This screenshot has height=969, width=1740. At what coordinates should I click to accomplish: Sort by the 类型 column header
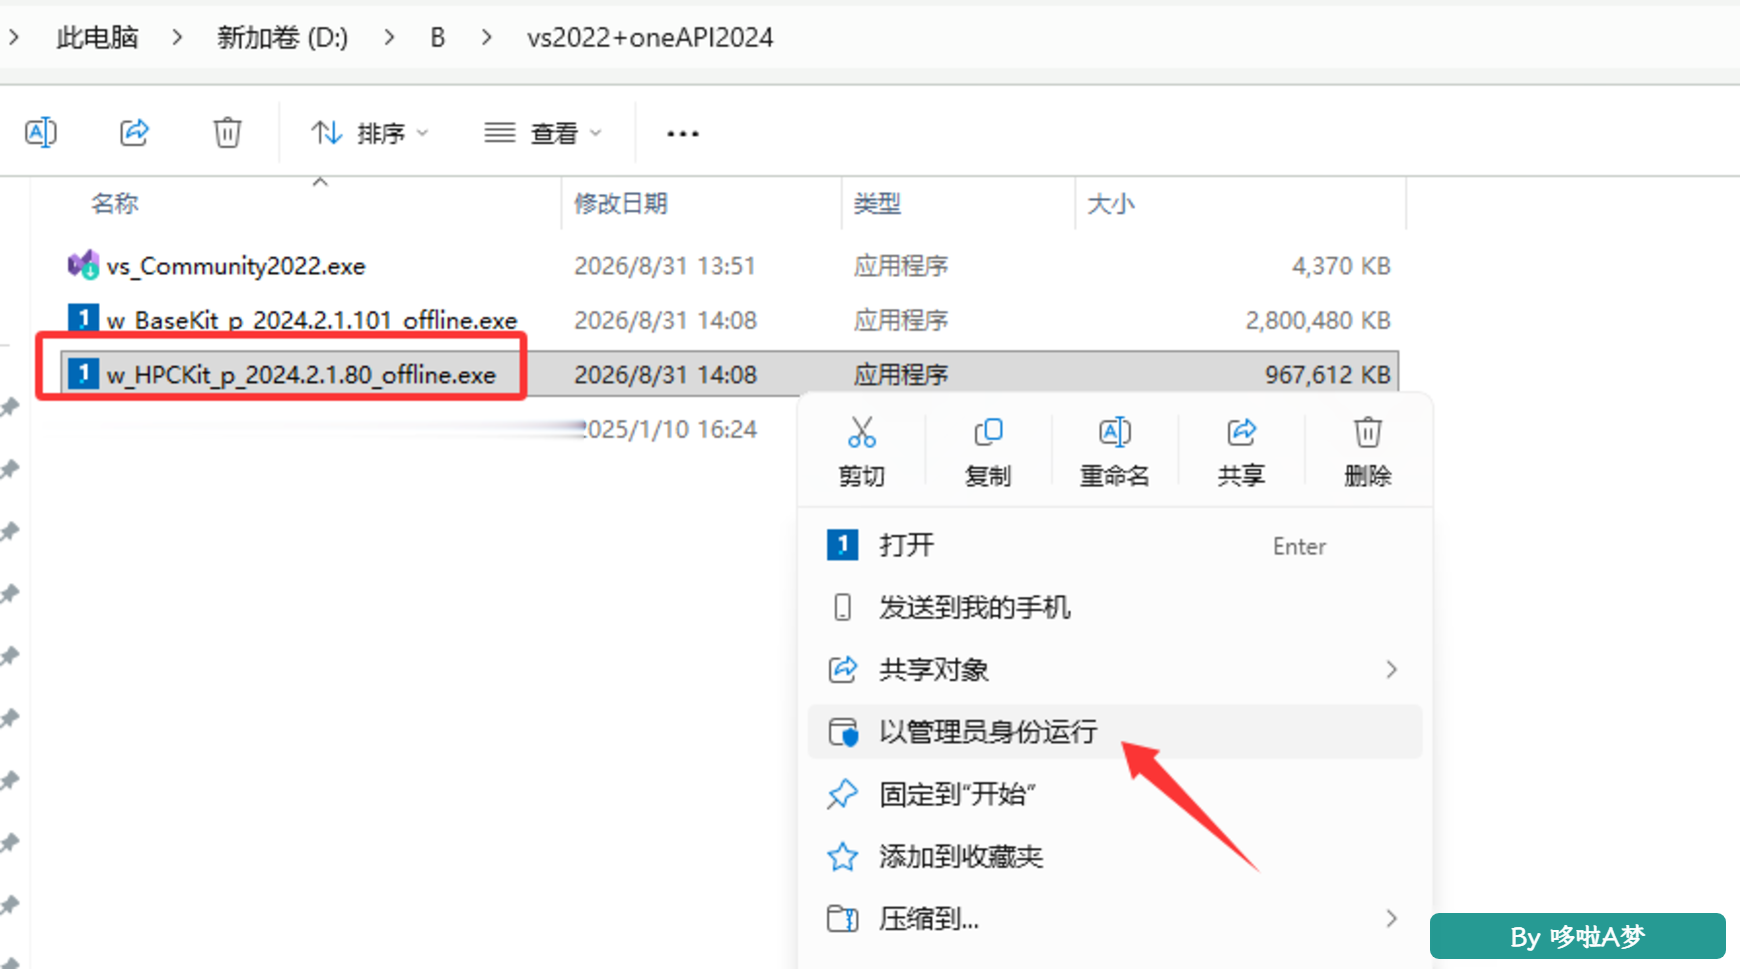pyautogui.click(x=878, y=204)
